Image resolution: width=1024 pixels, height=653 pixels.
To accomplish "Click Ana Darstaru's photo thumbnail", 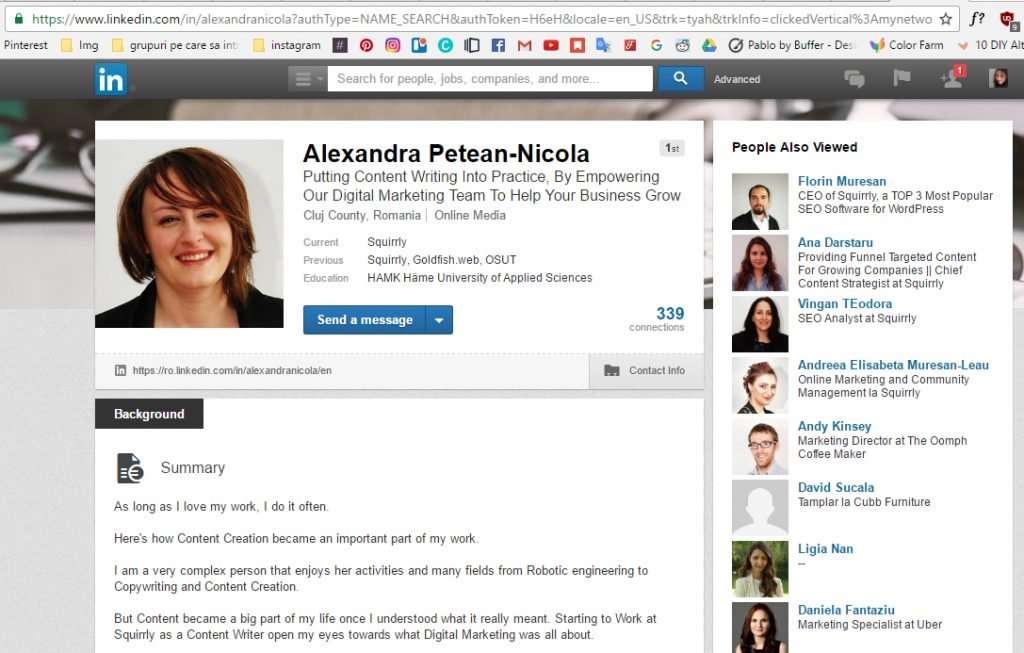I will click(760, 263).
